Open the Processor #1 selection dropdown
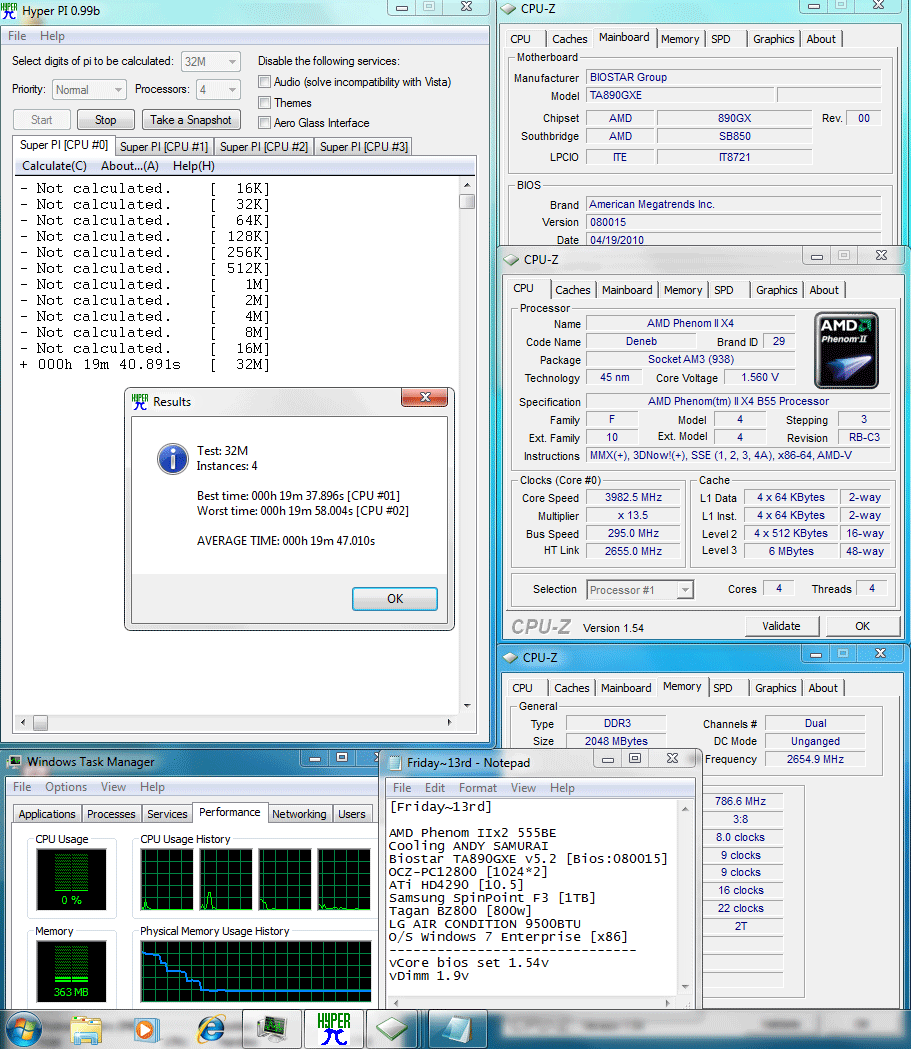This screenshot has width=911, height=1049. pos(640,590)
